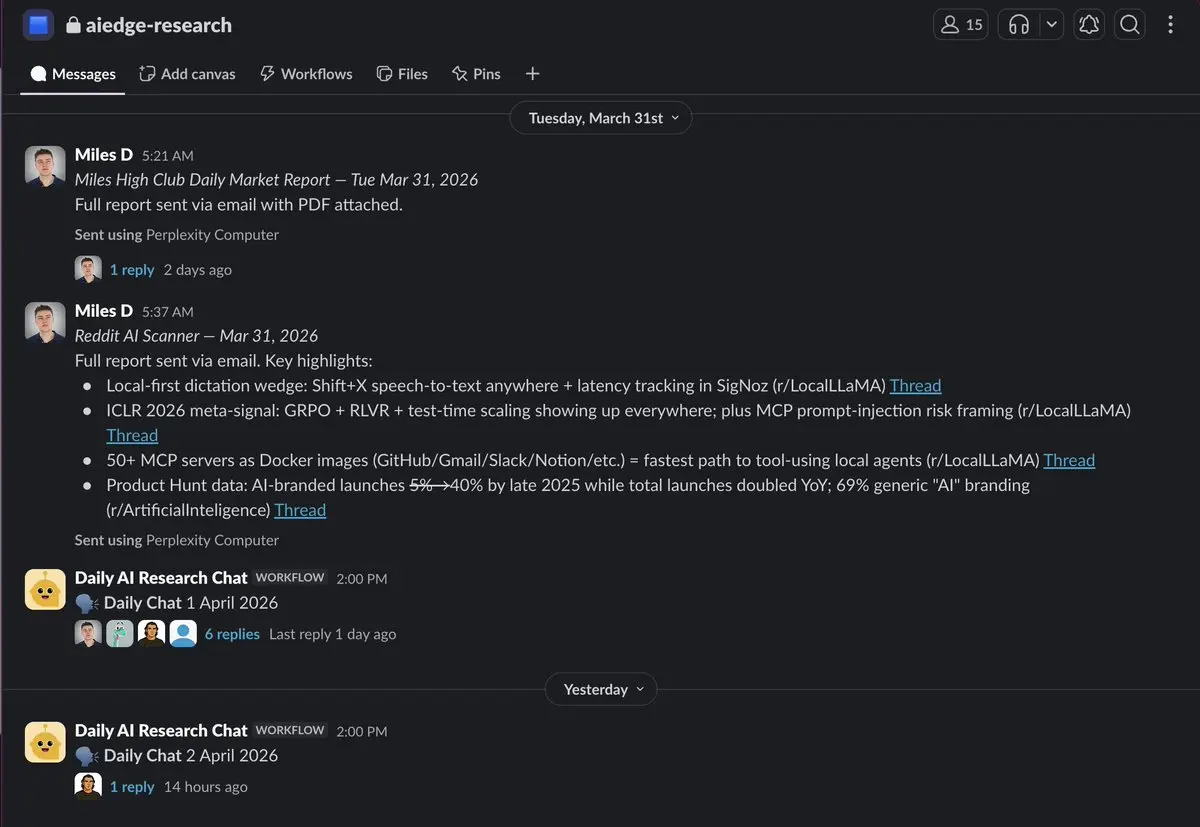Switch to the Files tab
The width and height of the screenshot is (1200, 827).
pos(402,74)
